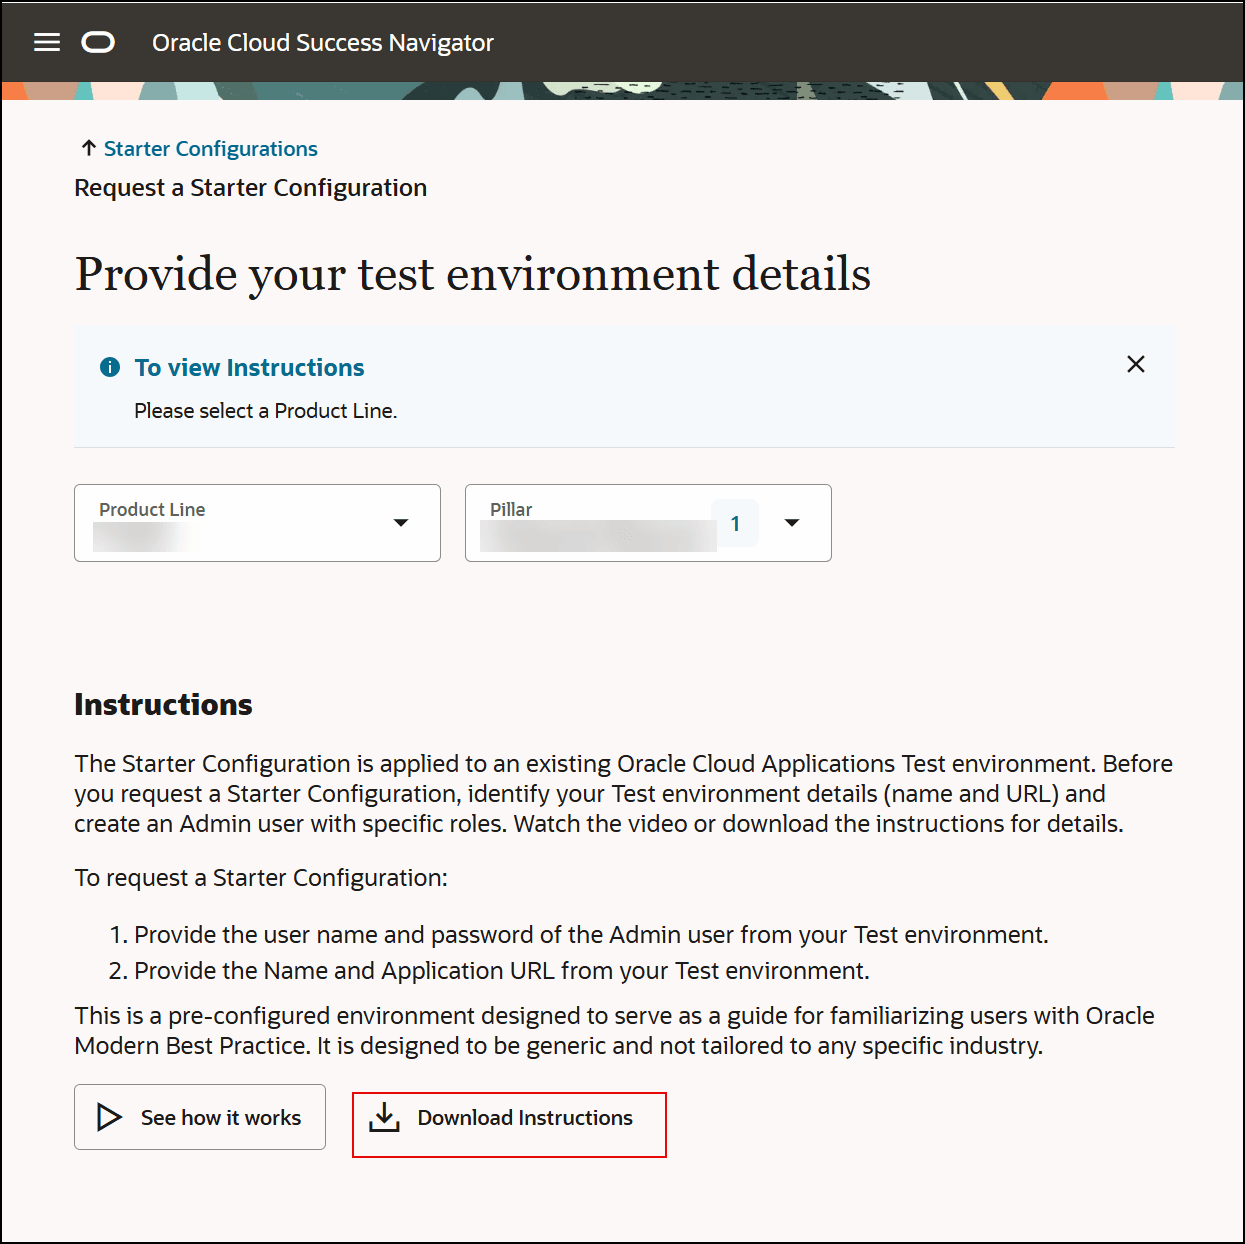Image resolution: width=1245 pixels, height=1244 pixels.
Task: Expand the Pillar dropdown arrow
Action: [x=792, y=523]
